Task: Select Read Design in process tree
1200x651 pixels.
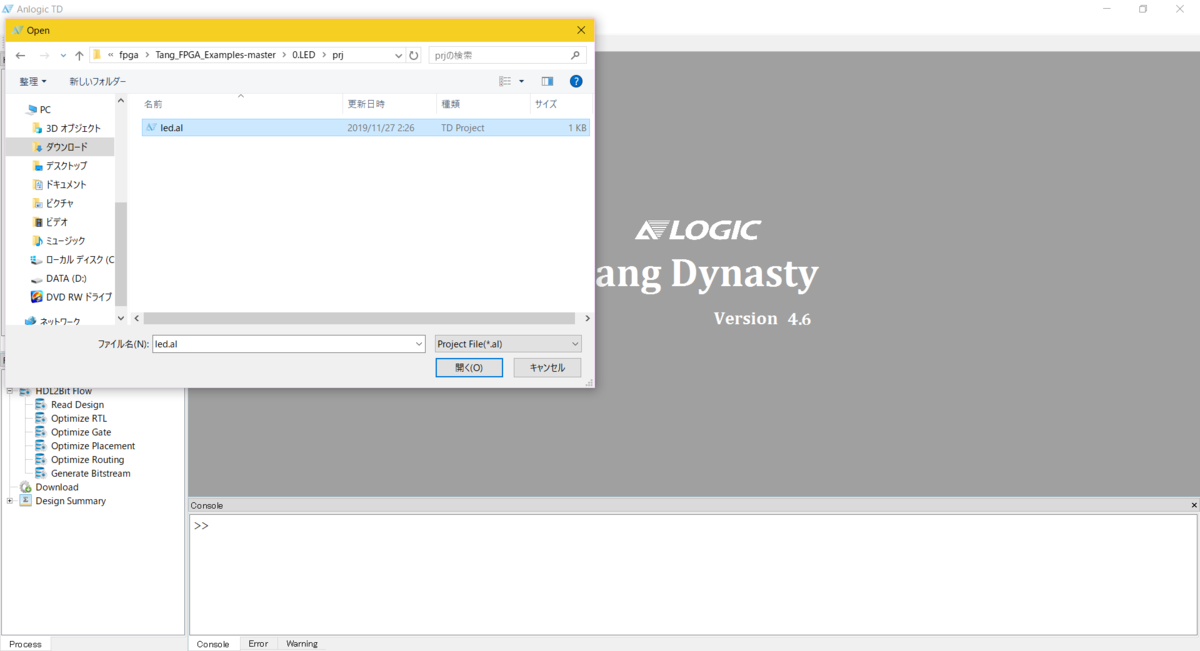Action: (x=77, y=405)
